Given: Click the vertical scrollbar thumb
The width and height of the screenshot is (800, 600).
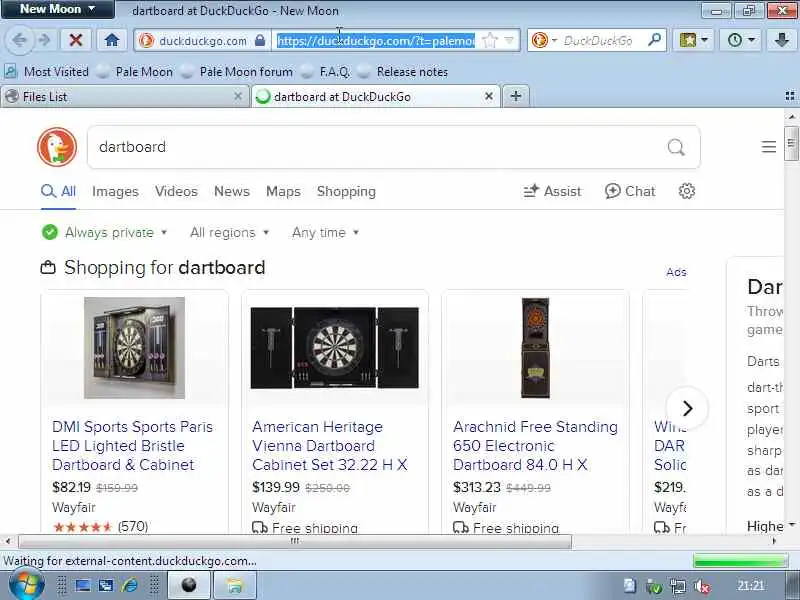Looking at the screenshot, I should (791, 143).
